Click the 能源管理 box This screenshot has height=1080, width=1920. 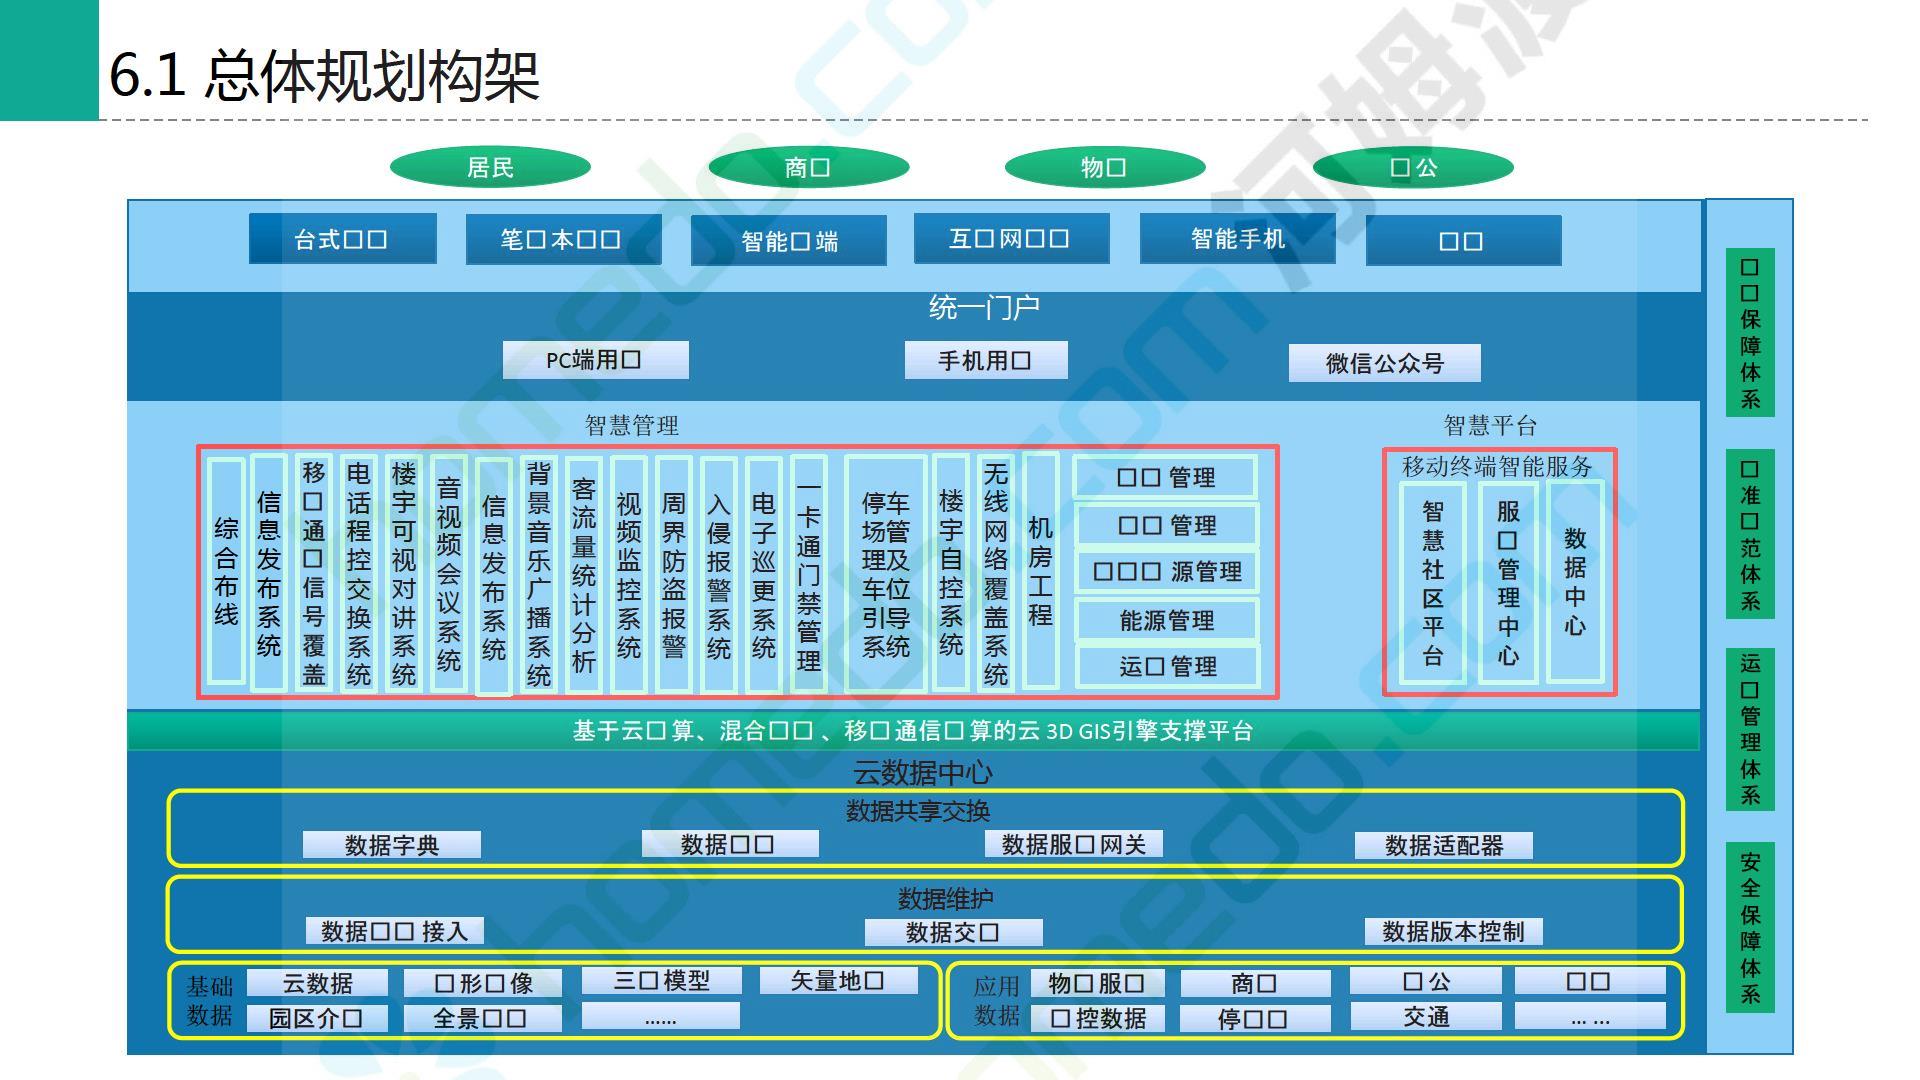coord(1166,620)
